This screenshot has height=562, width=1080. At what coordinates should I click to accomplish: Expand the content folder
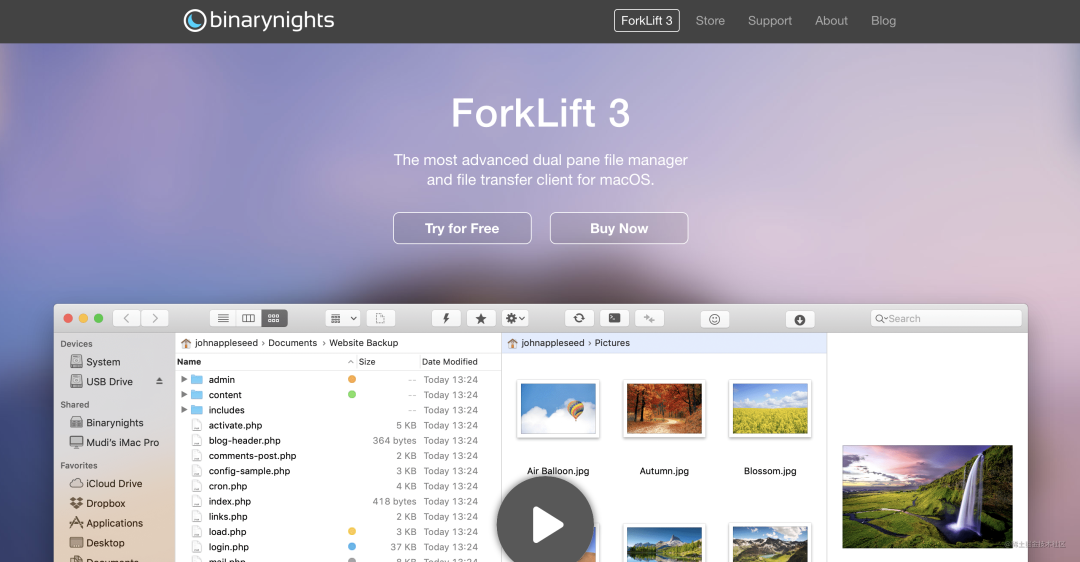[184, 395]
